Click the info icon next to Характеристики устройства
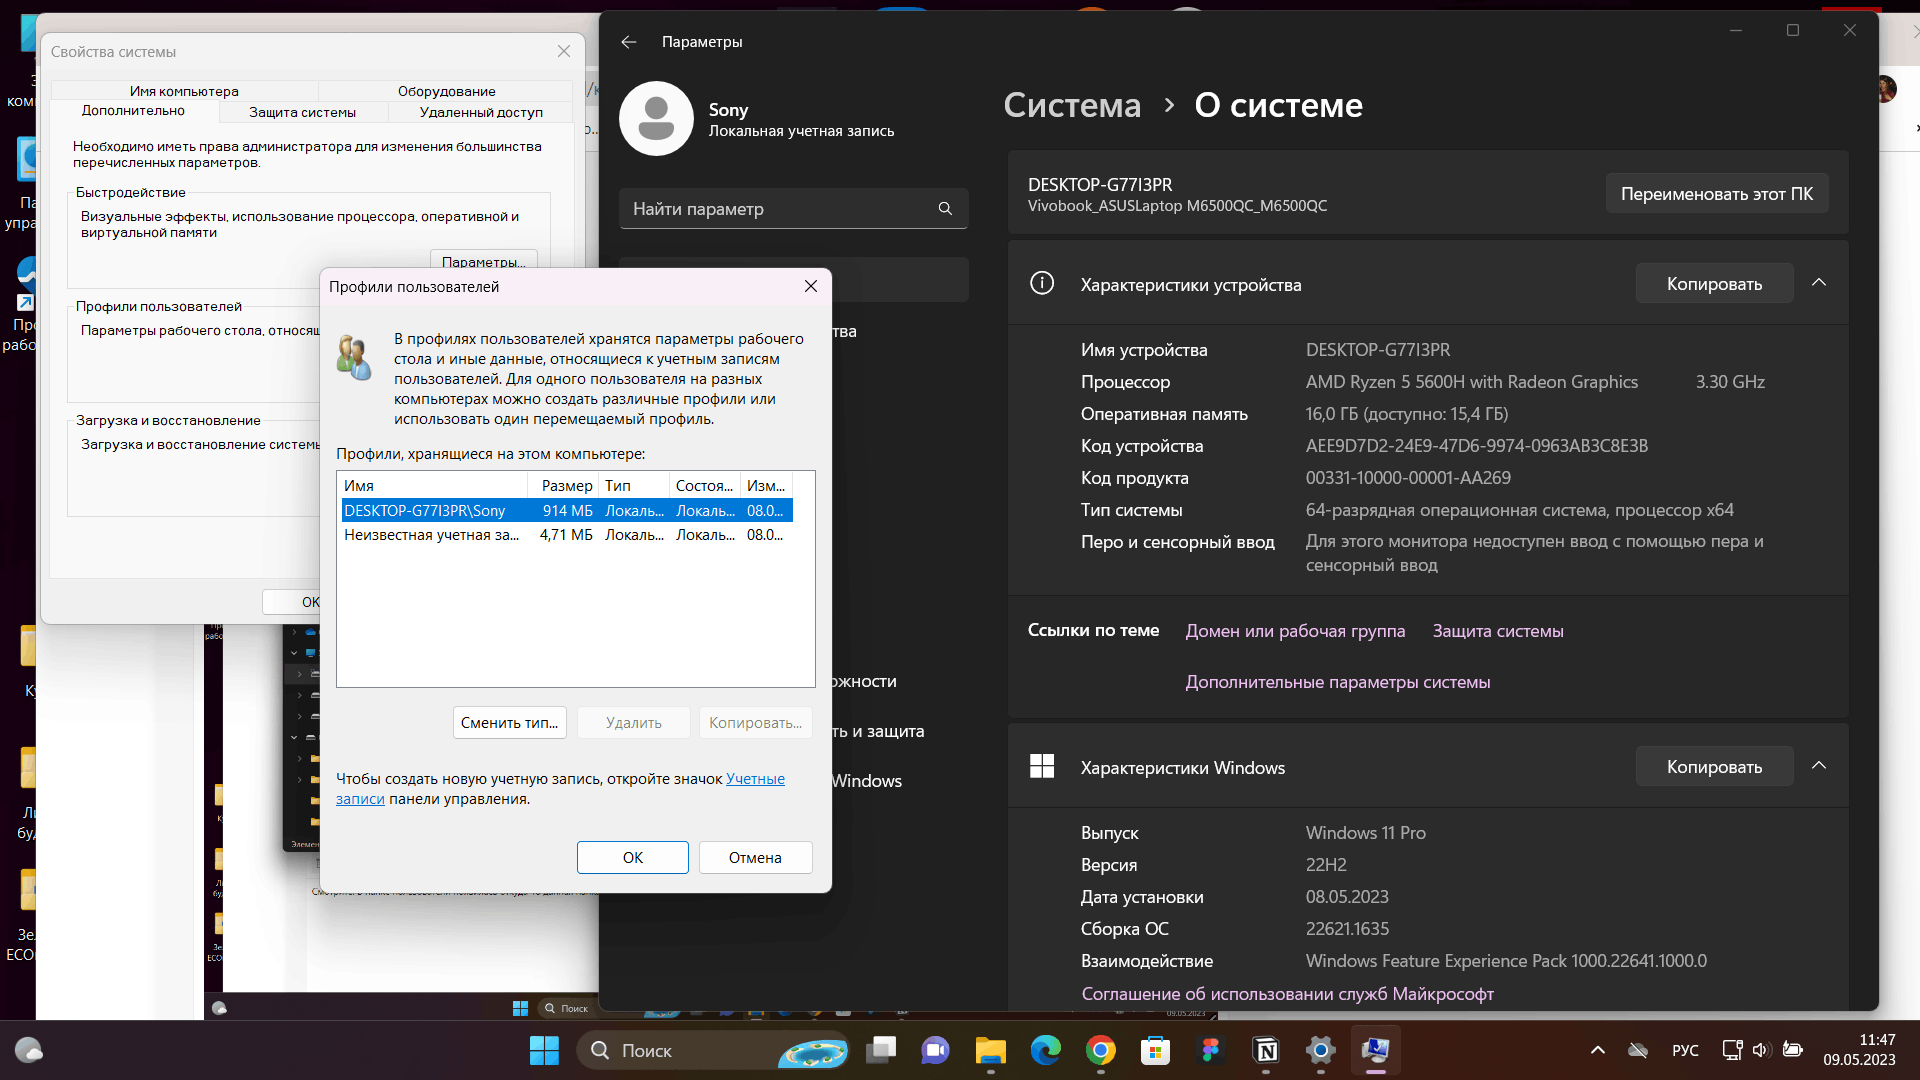This screenshot has height=1080, width=1920. (1042, 284)
